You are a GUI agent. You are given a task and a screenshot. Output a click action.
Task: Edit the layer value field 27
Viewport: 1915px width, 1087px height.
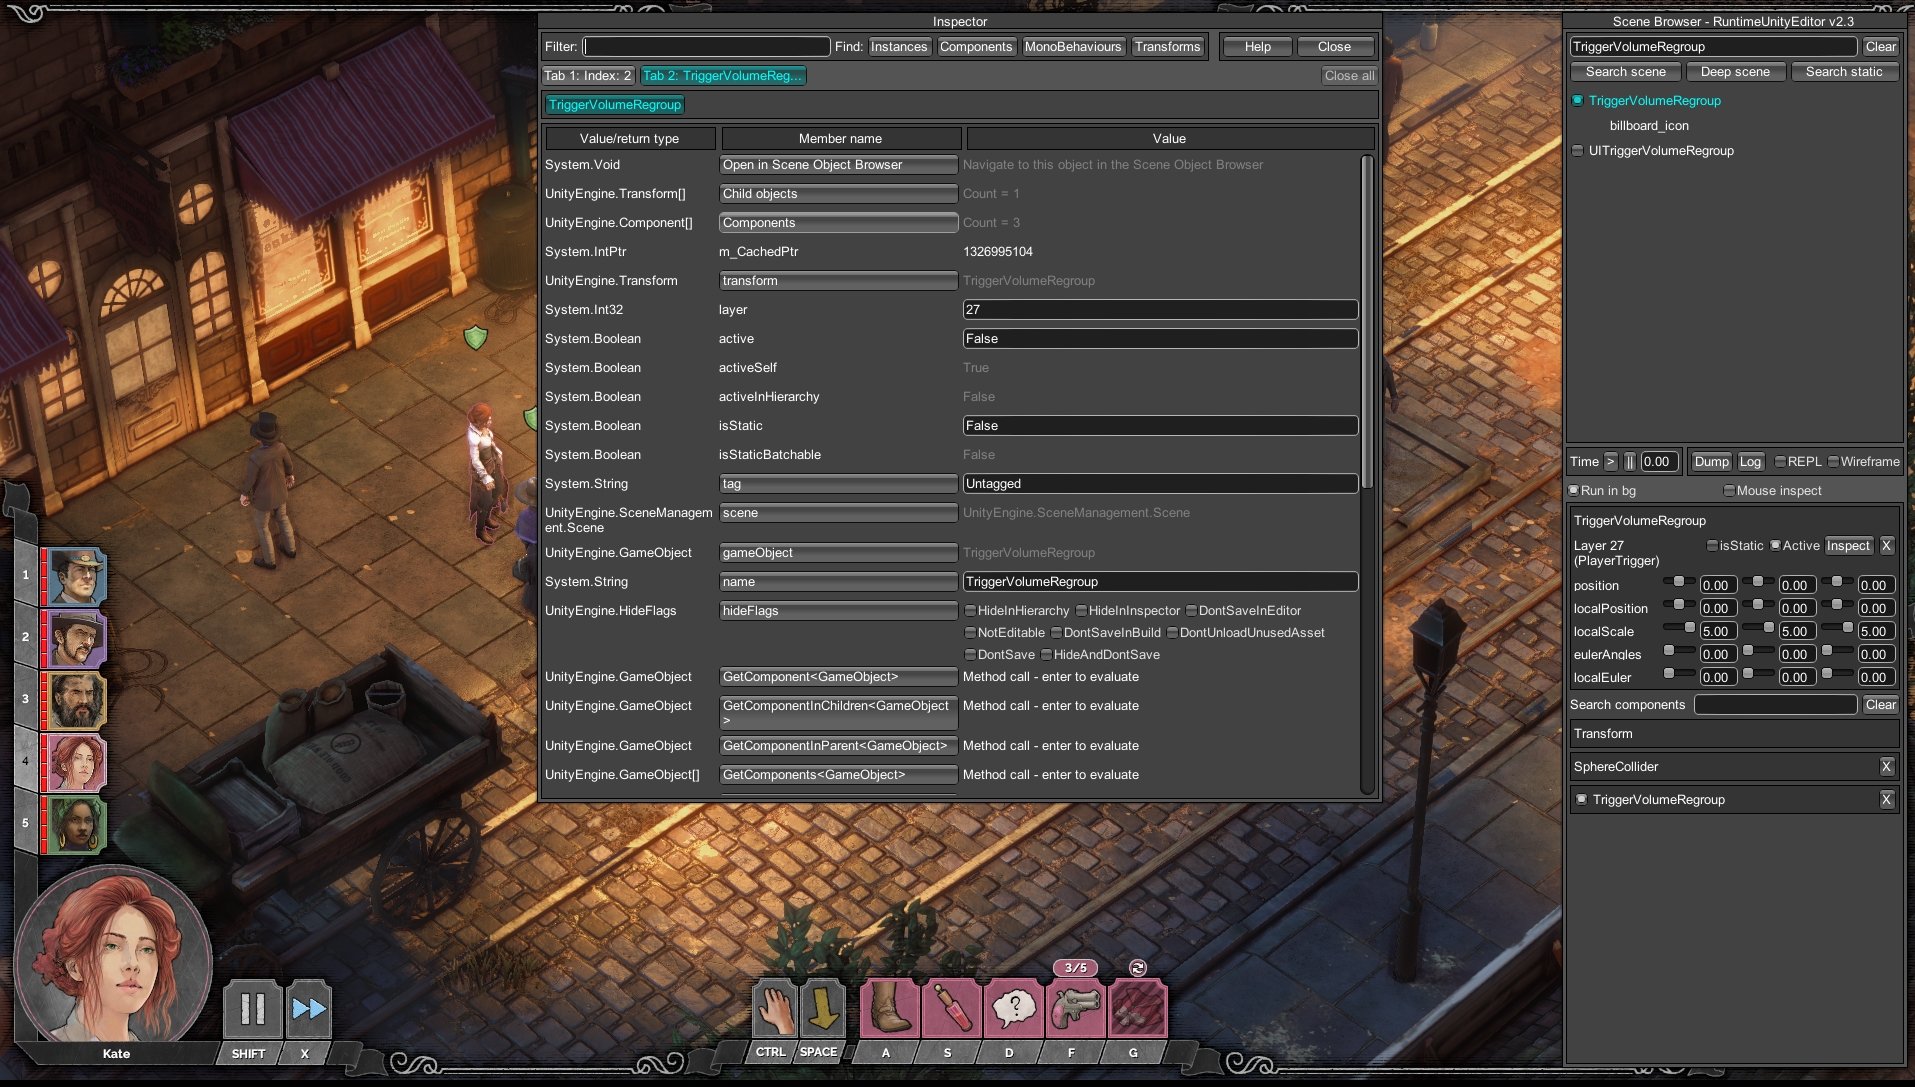click(1160, 310)
